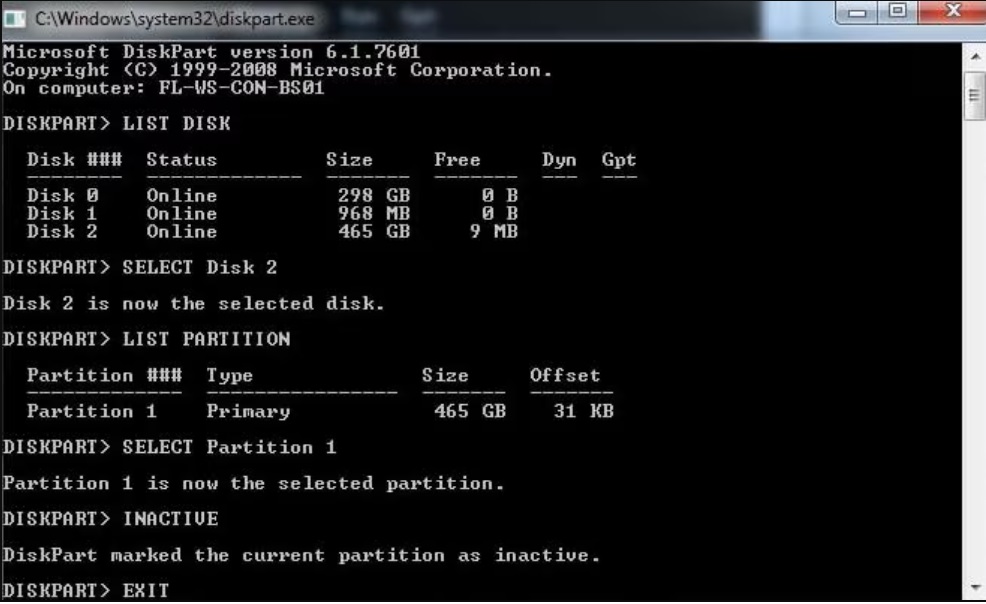This screenshot has height=604, width=986.
Task: Click the 'Gpt' column header
Action: pos(619,160)
